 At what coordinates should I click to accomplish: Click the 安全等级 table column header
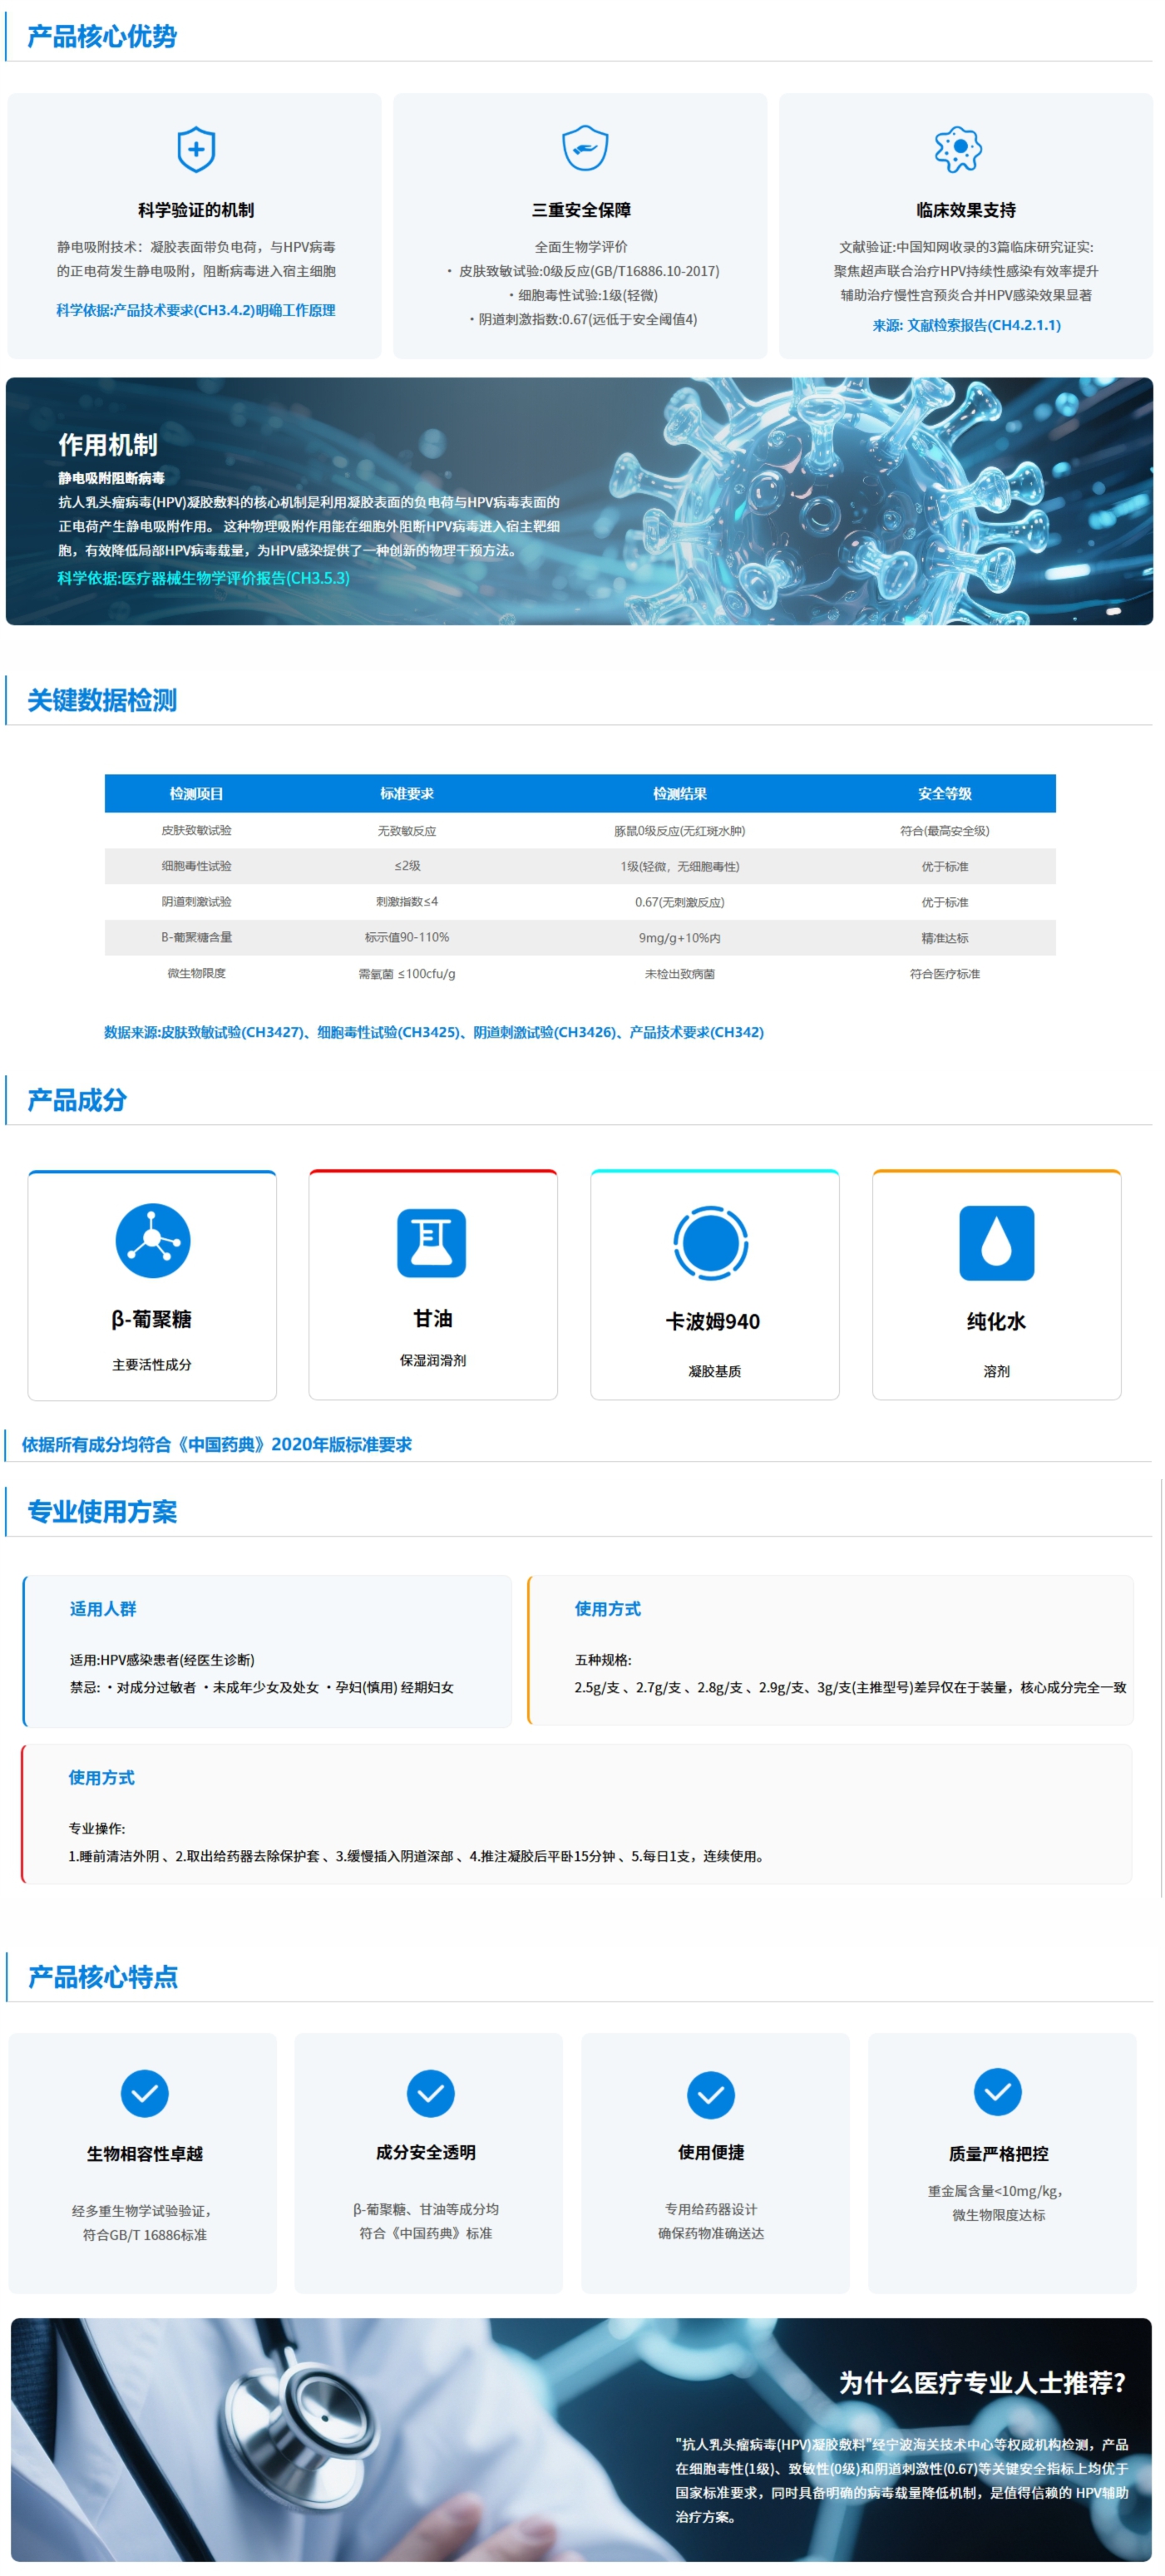coord(945,793)
